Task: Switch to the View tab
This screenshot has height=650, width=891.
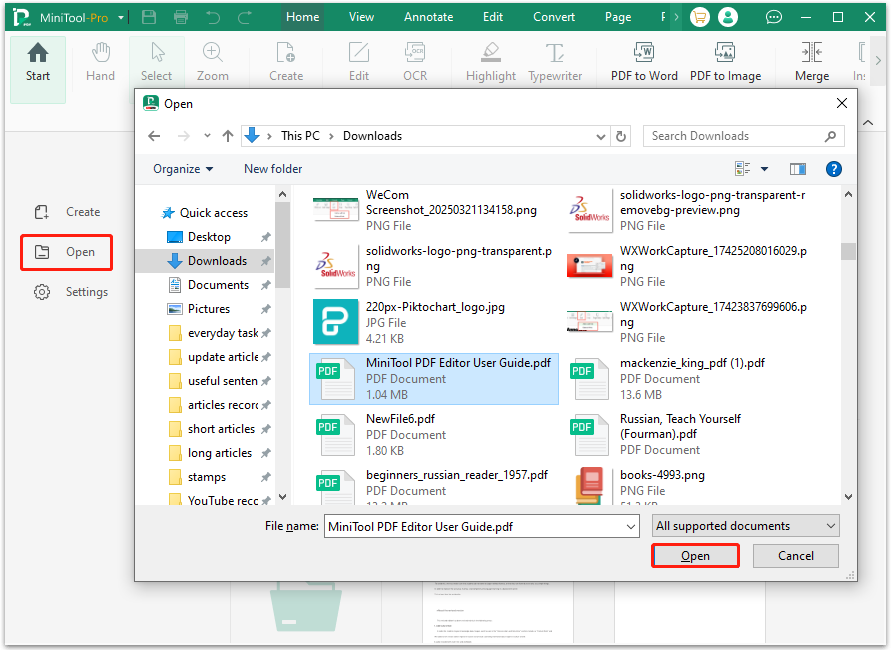Action: (x=361, y=17)
